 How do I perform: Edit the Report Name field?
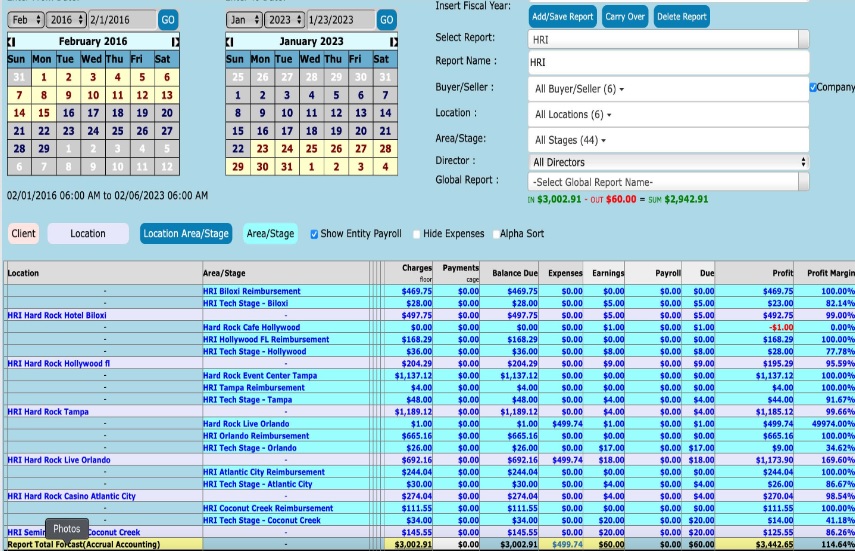668,62
